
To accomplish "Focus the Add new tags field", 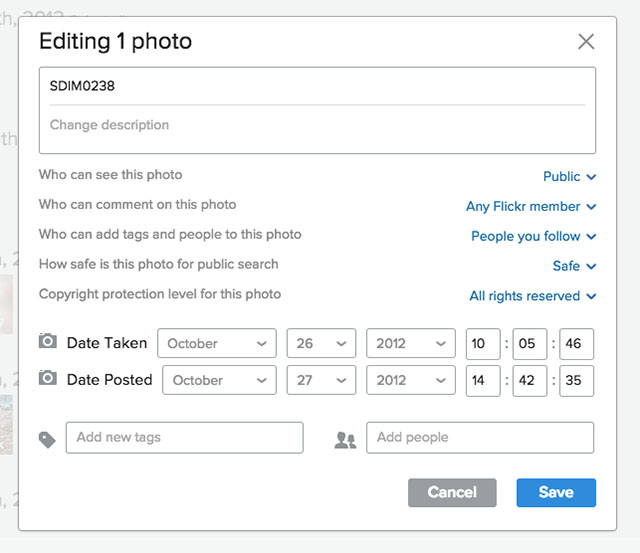I will click(184, 437).
